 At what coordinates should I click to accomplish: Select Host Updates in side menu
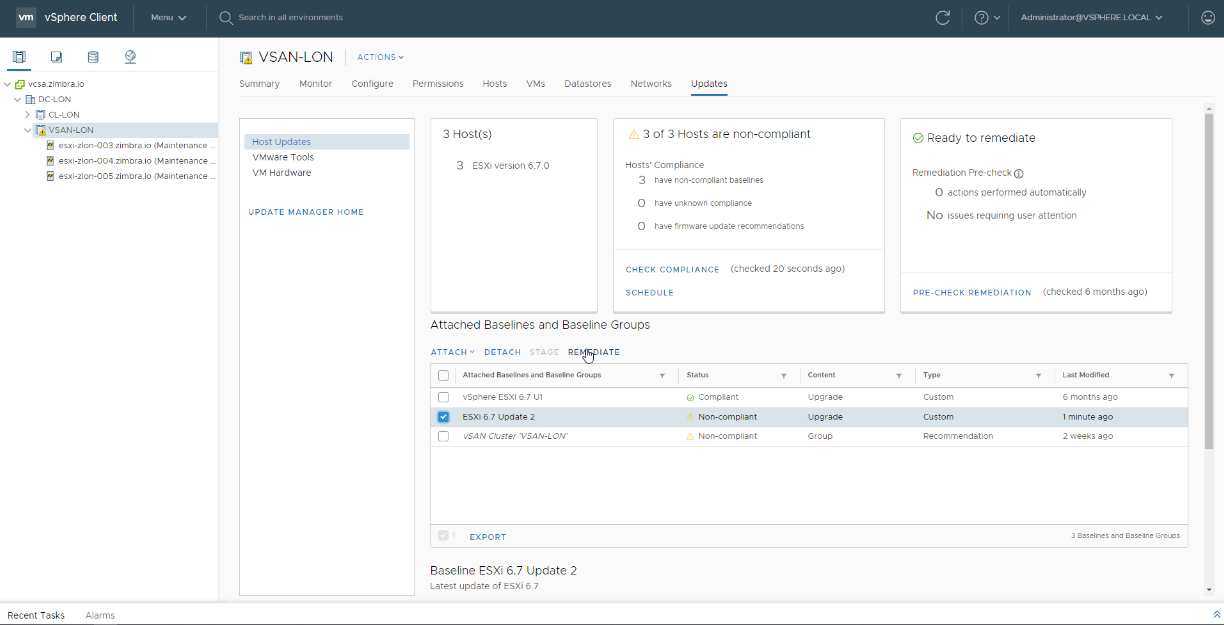[x=327, y=142]
